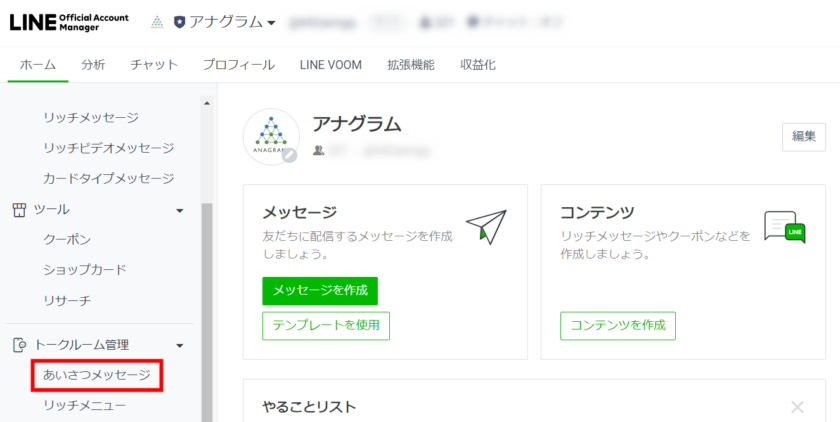The height and width of the screenshot is (422, 840).
Task: Click the Talk Room Management section icon
Action: pyautogui.click(x=18, y=345)
